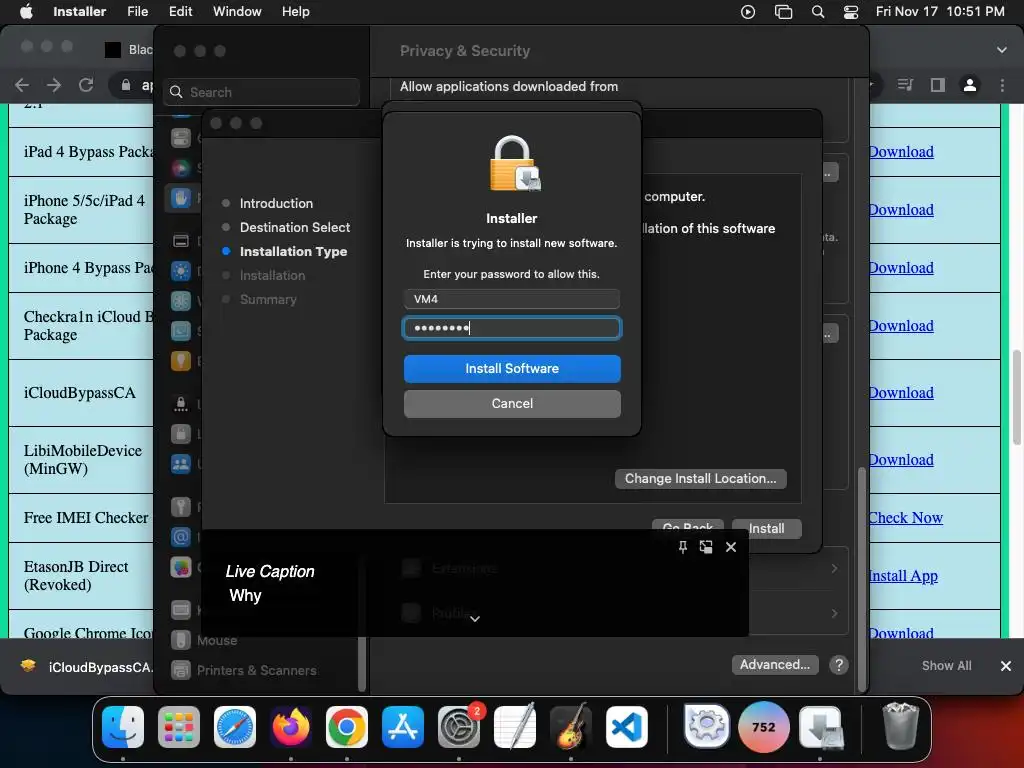Click the Destination Select installer step
The width and height of the screenshot is (1024, 768).
tap(295, 227)
